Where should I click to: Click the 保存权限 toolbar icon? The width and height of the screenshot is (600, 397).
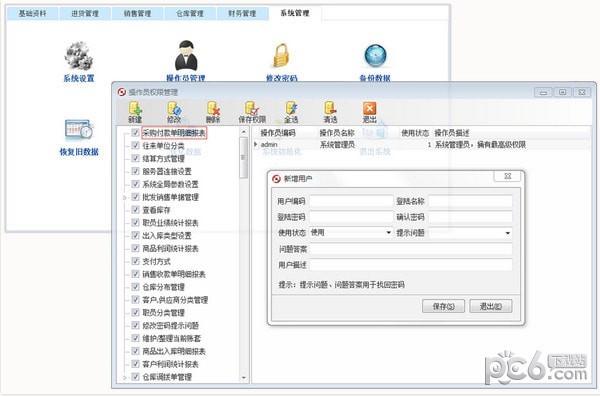[252, 112]
